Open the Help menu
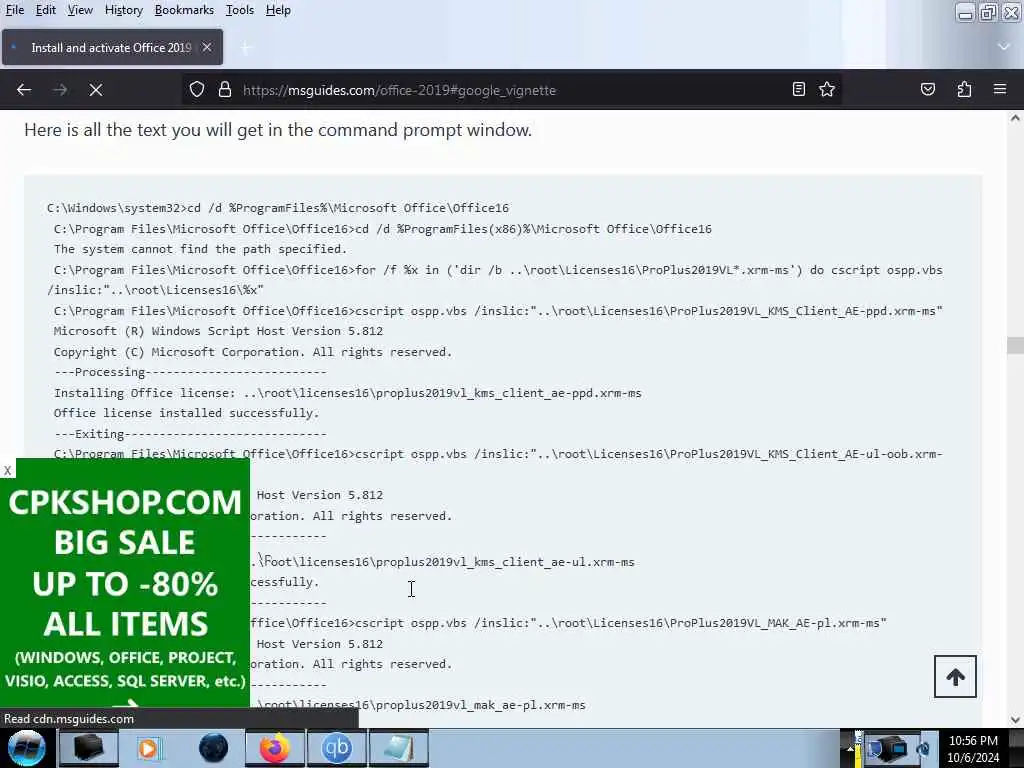The image size is (1024, 768). pyautogui.click(x=278, y=10)
